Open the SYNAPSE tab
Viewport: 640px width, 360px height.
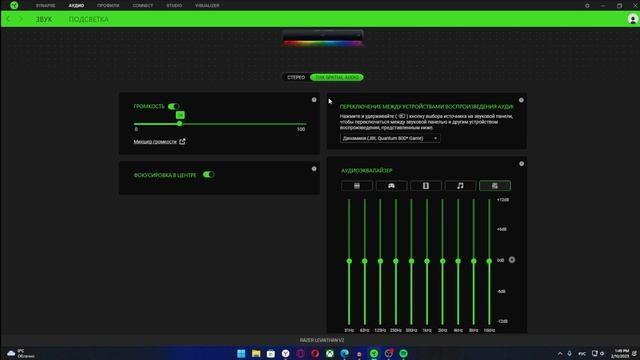[x=45, y=6]
